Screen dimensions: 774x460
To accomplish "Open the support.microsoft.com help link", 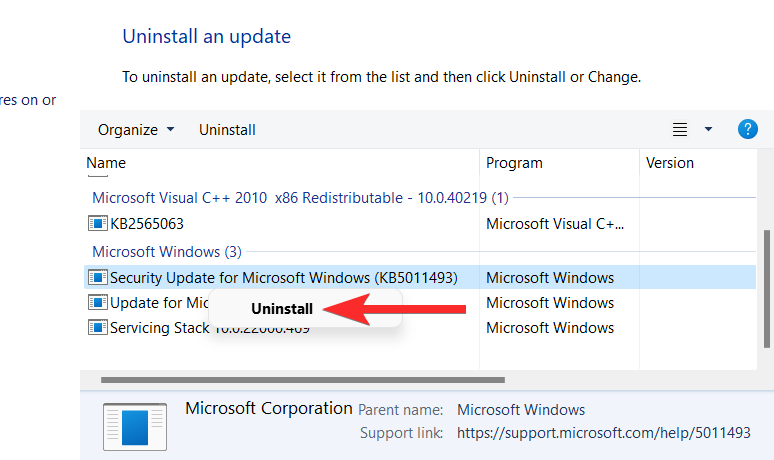I will click(603, 433).
